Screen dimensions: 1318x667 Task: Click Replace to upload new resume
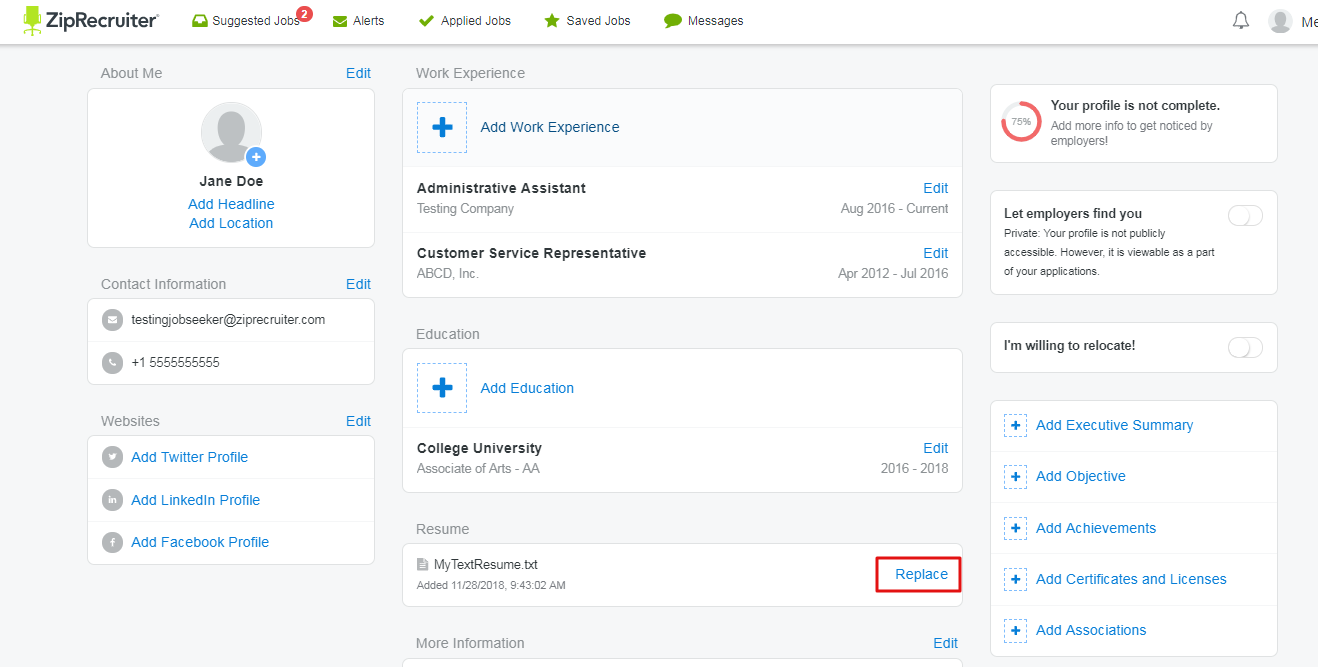(x=920, y=574)
